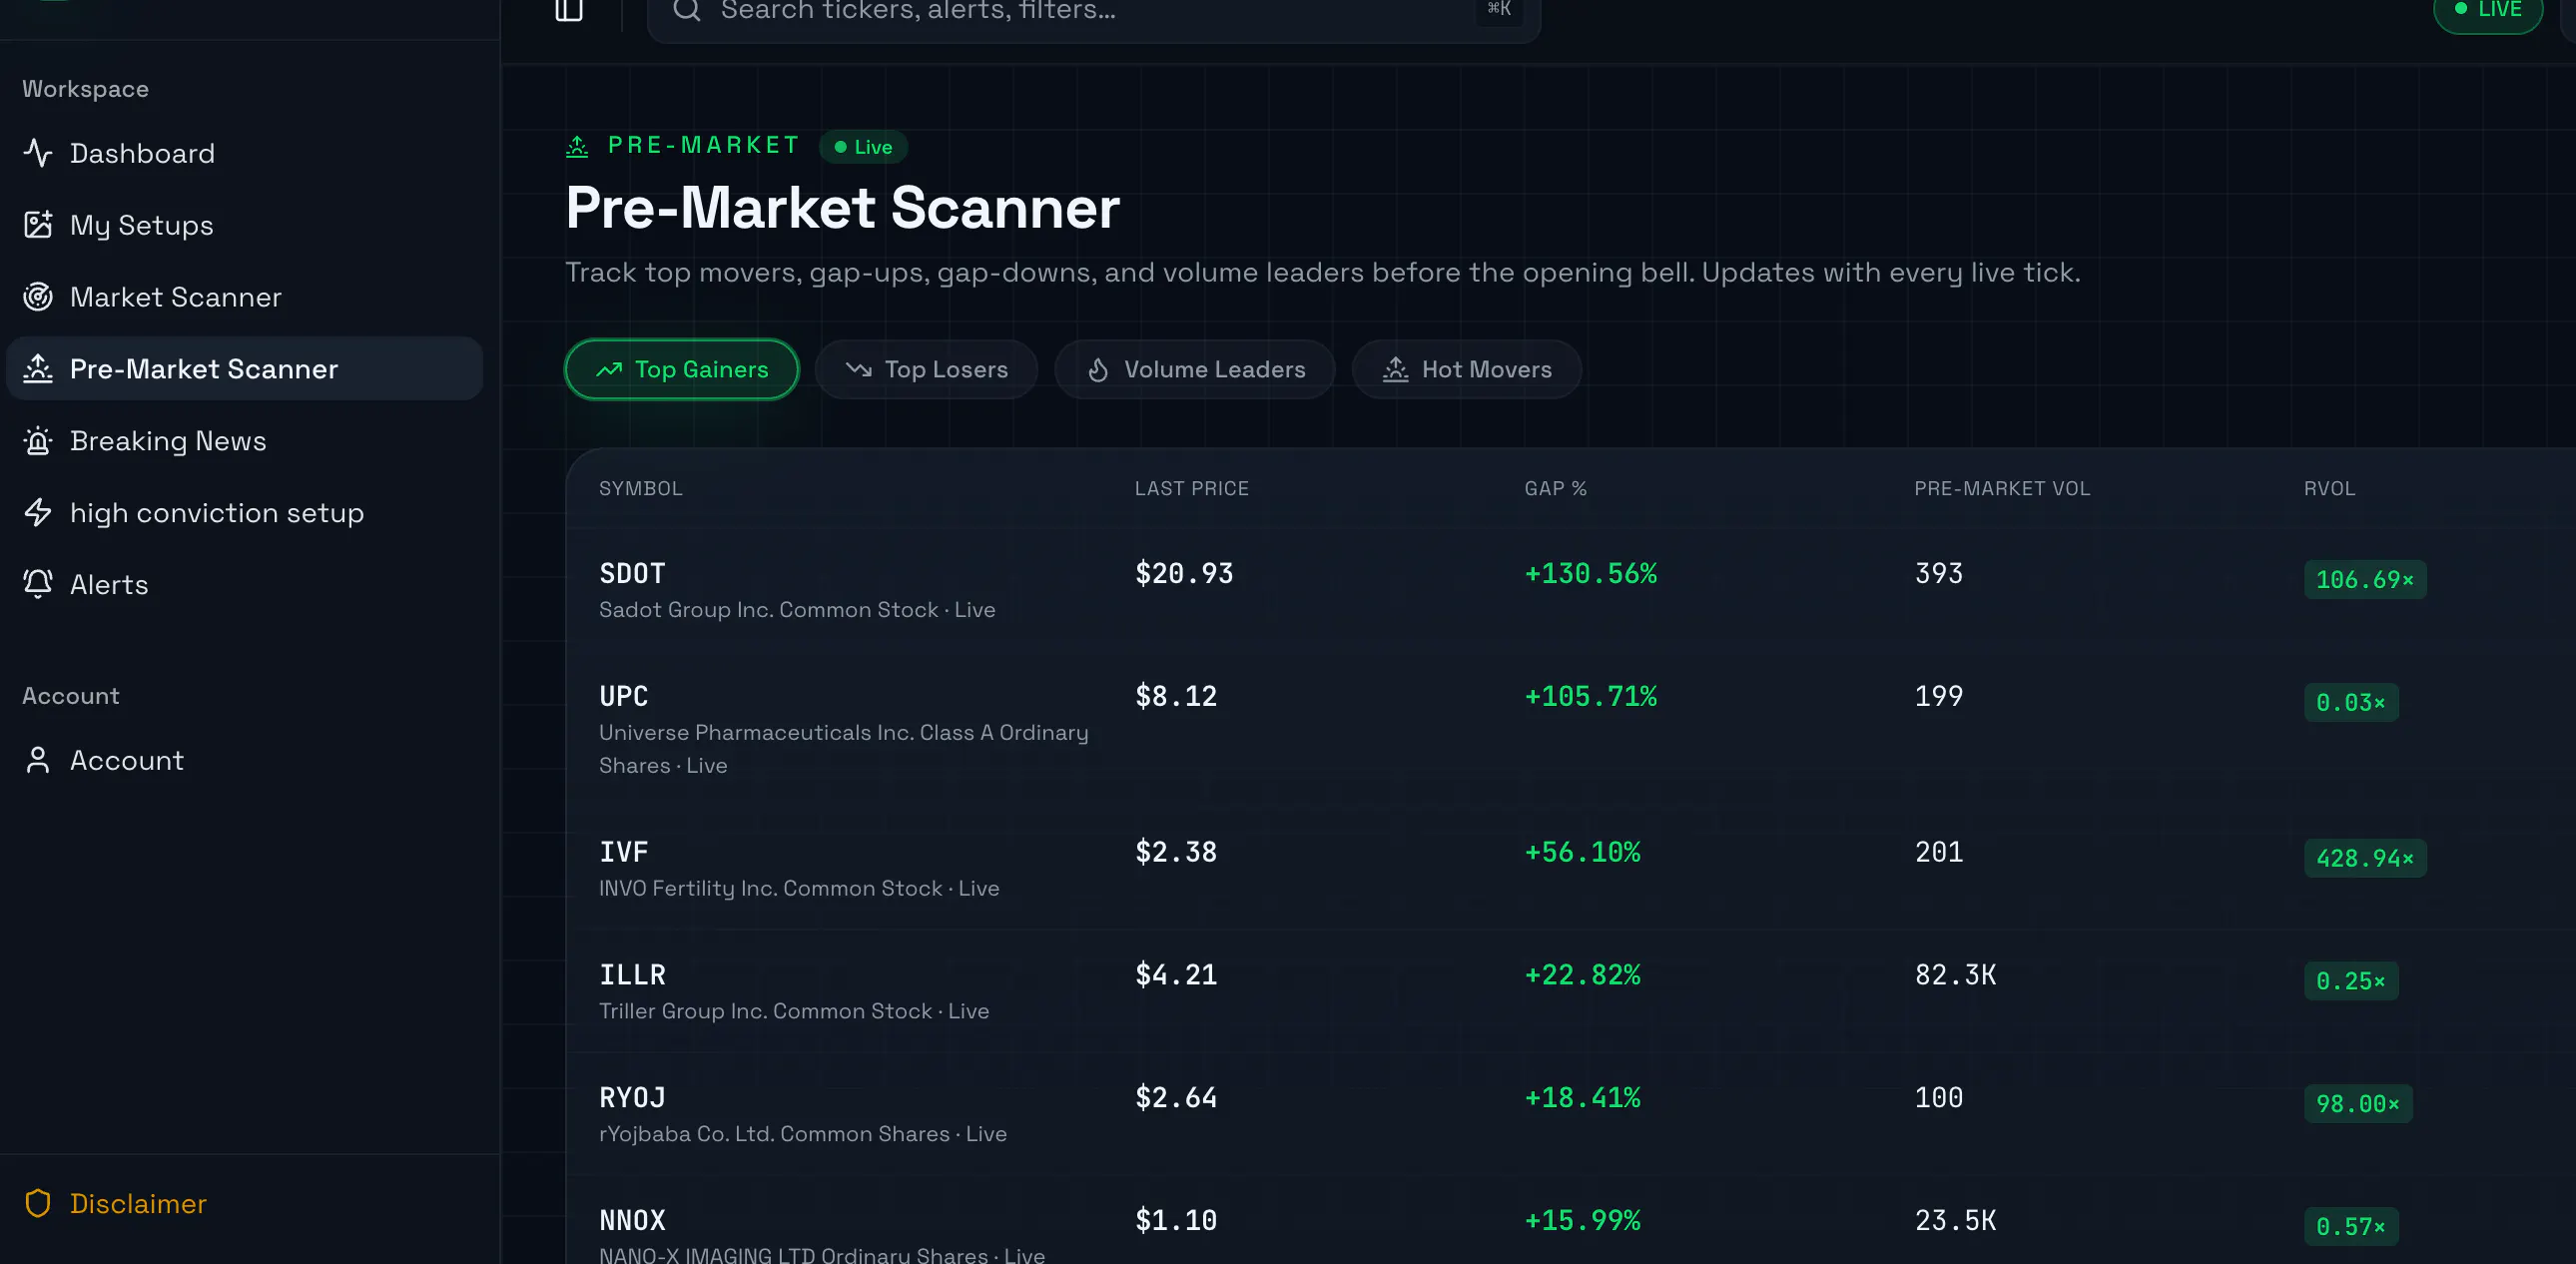Click Universe Pharmaceuticals company name
The height and width of the screenshot is (1264, 2576).
point(844,749)
